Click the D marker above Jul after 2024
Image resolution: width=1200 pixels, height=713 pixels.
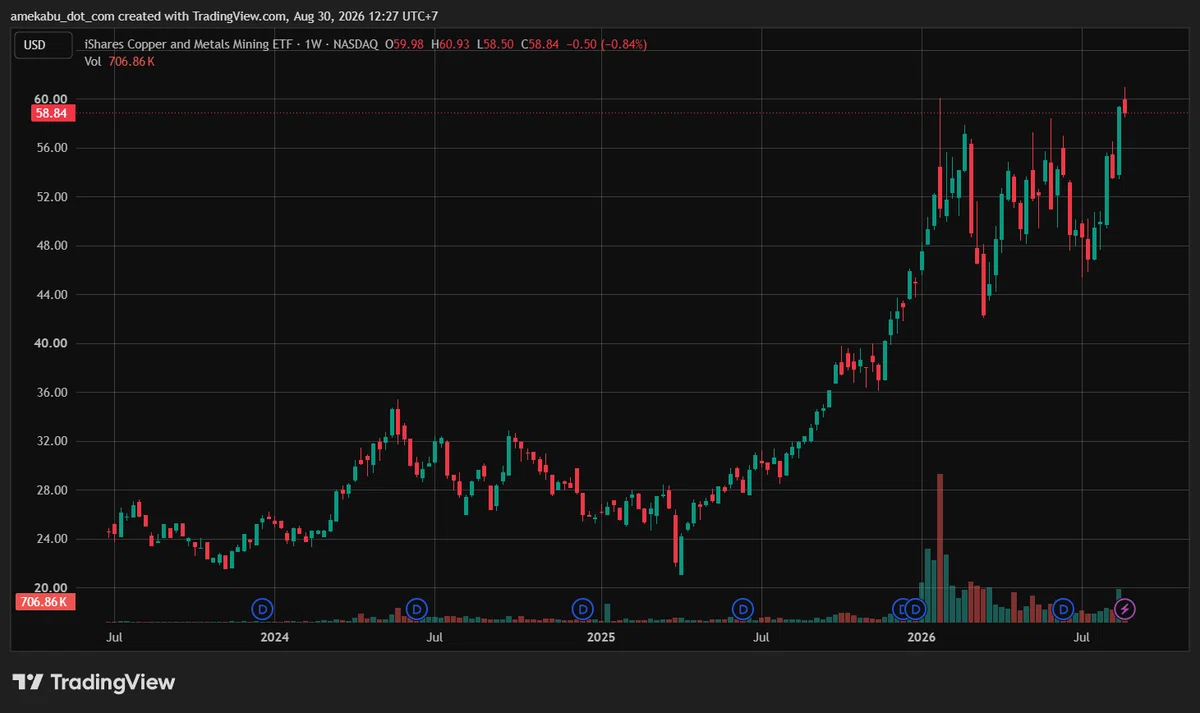pyautogui.click(x=417, y=608)
